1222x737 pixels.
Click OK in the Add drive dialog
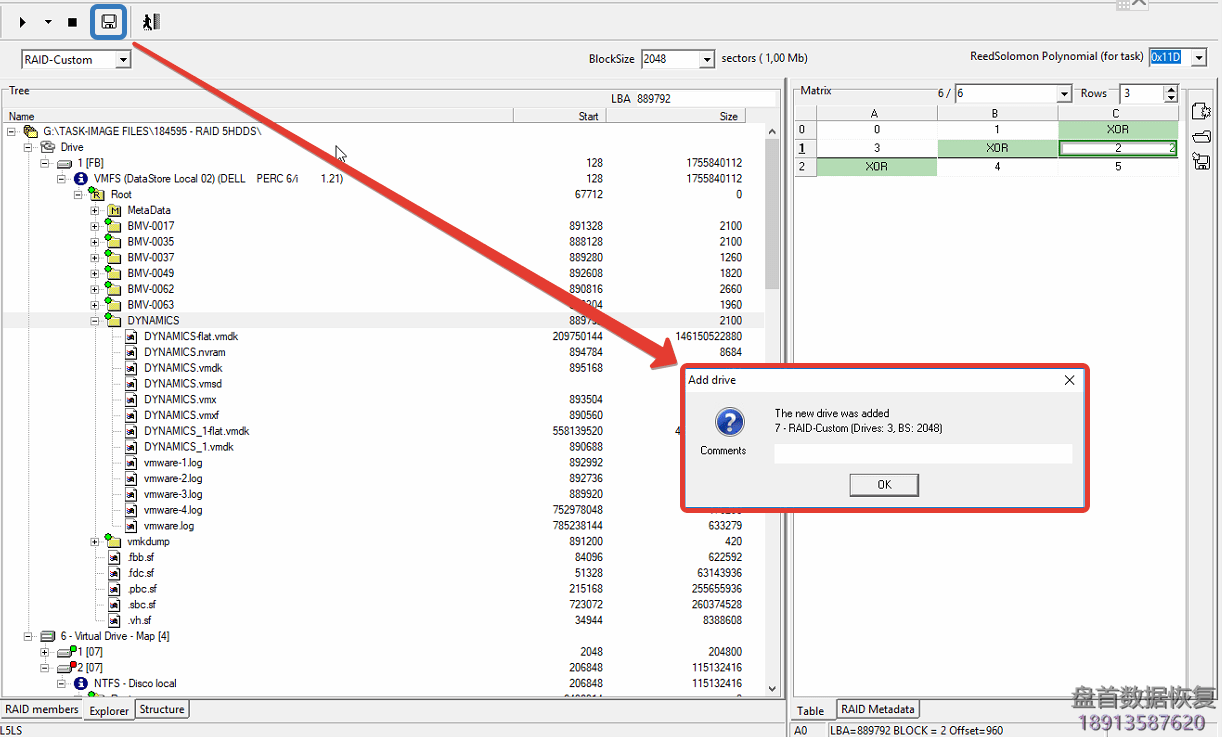click(883, 484)
